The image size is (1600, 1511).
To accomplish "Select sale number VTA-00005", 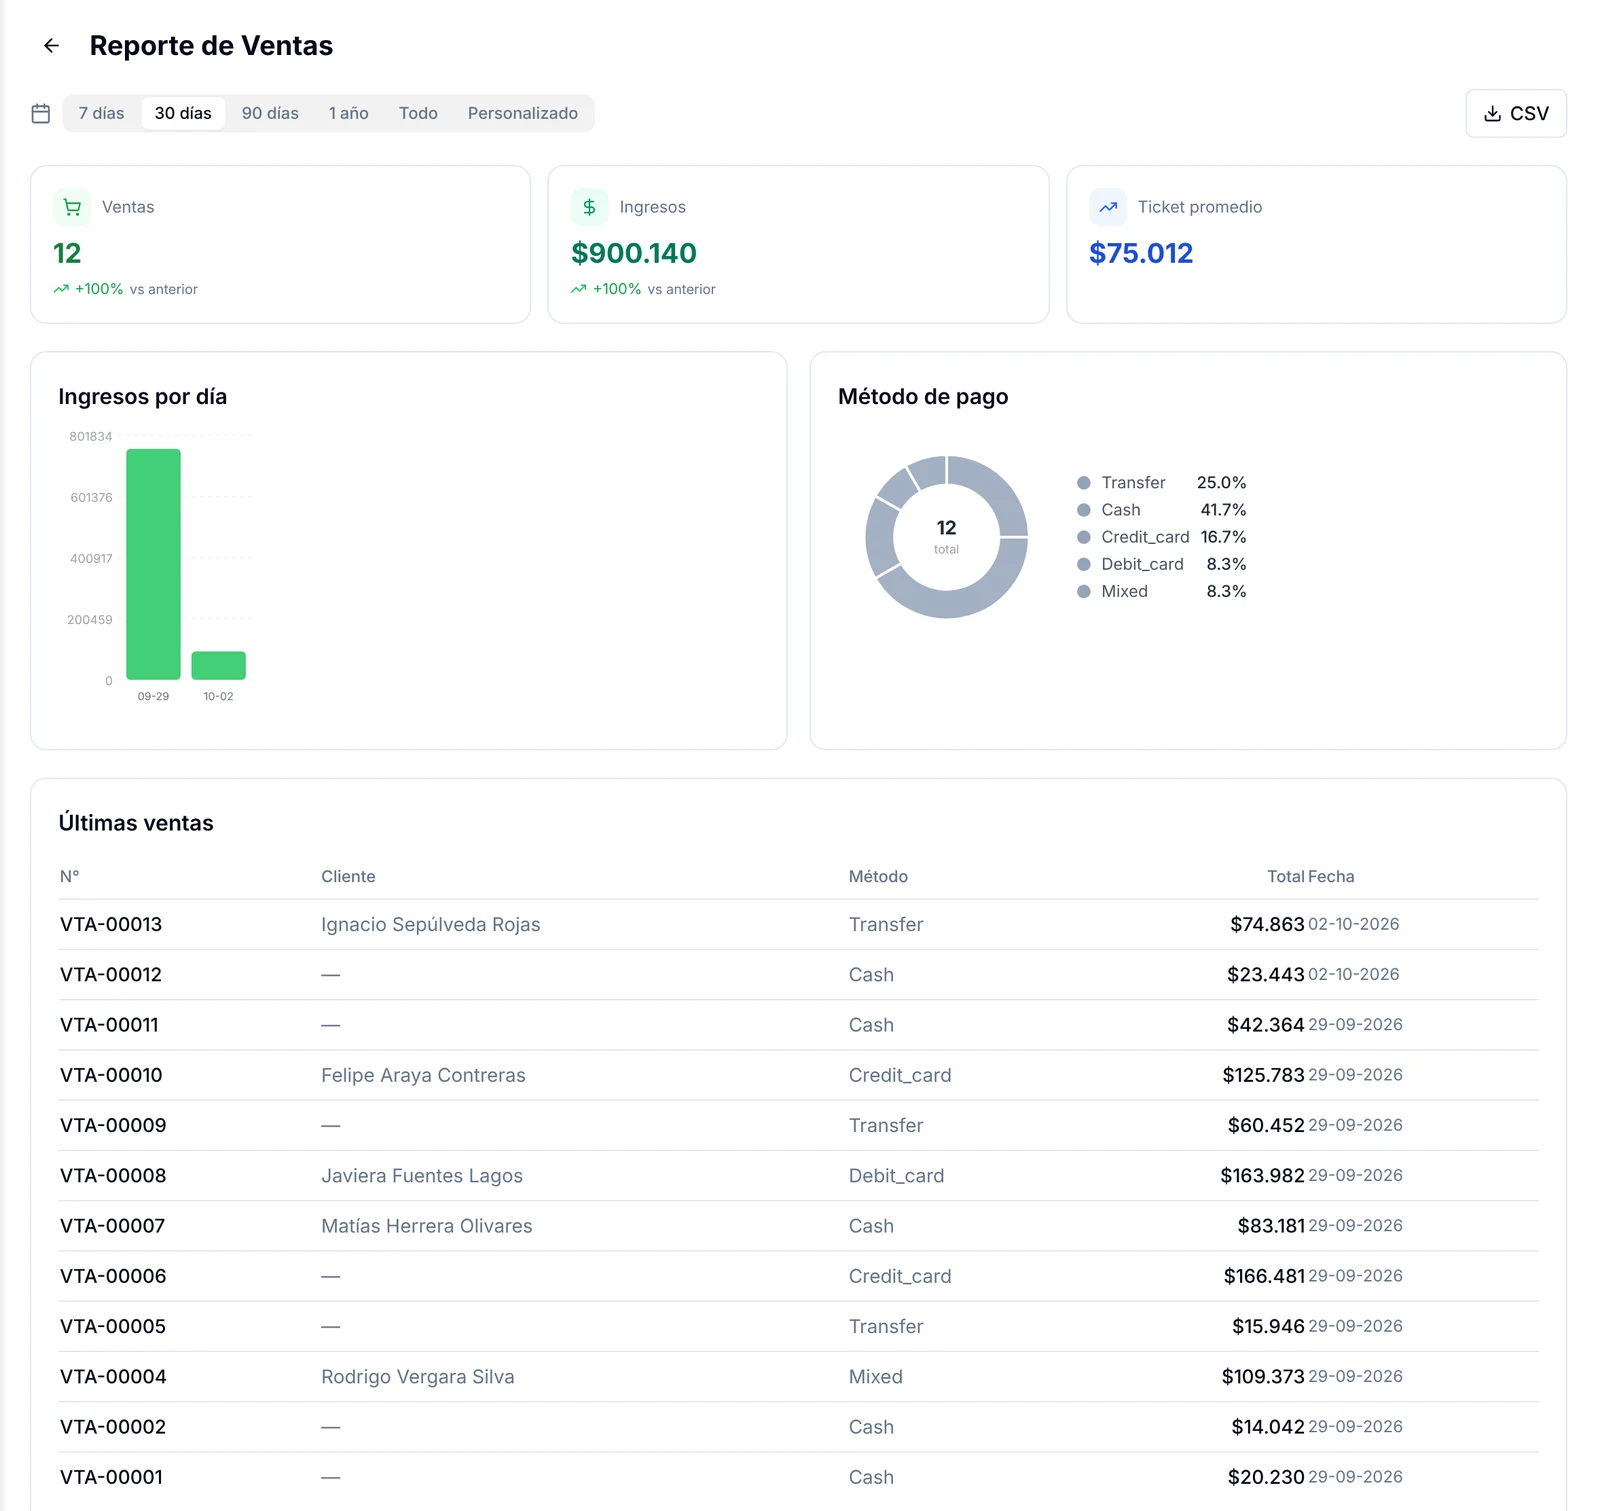I will 113,1326.
